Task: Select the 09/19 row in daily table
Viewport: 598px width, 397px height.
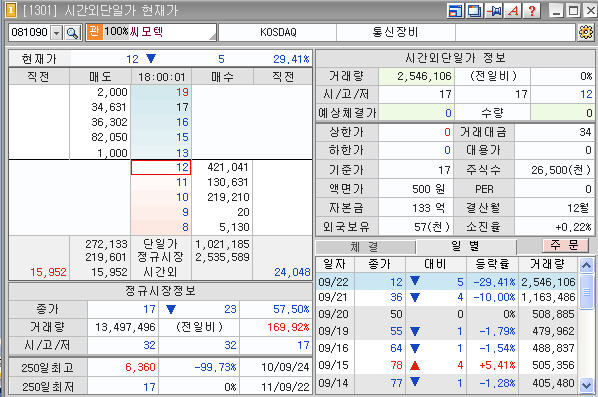Action: coord(446,331)
